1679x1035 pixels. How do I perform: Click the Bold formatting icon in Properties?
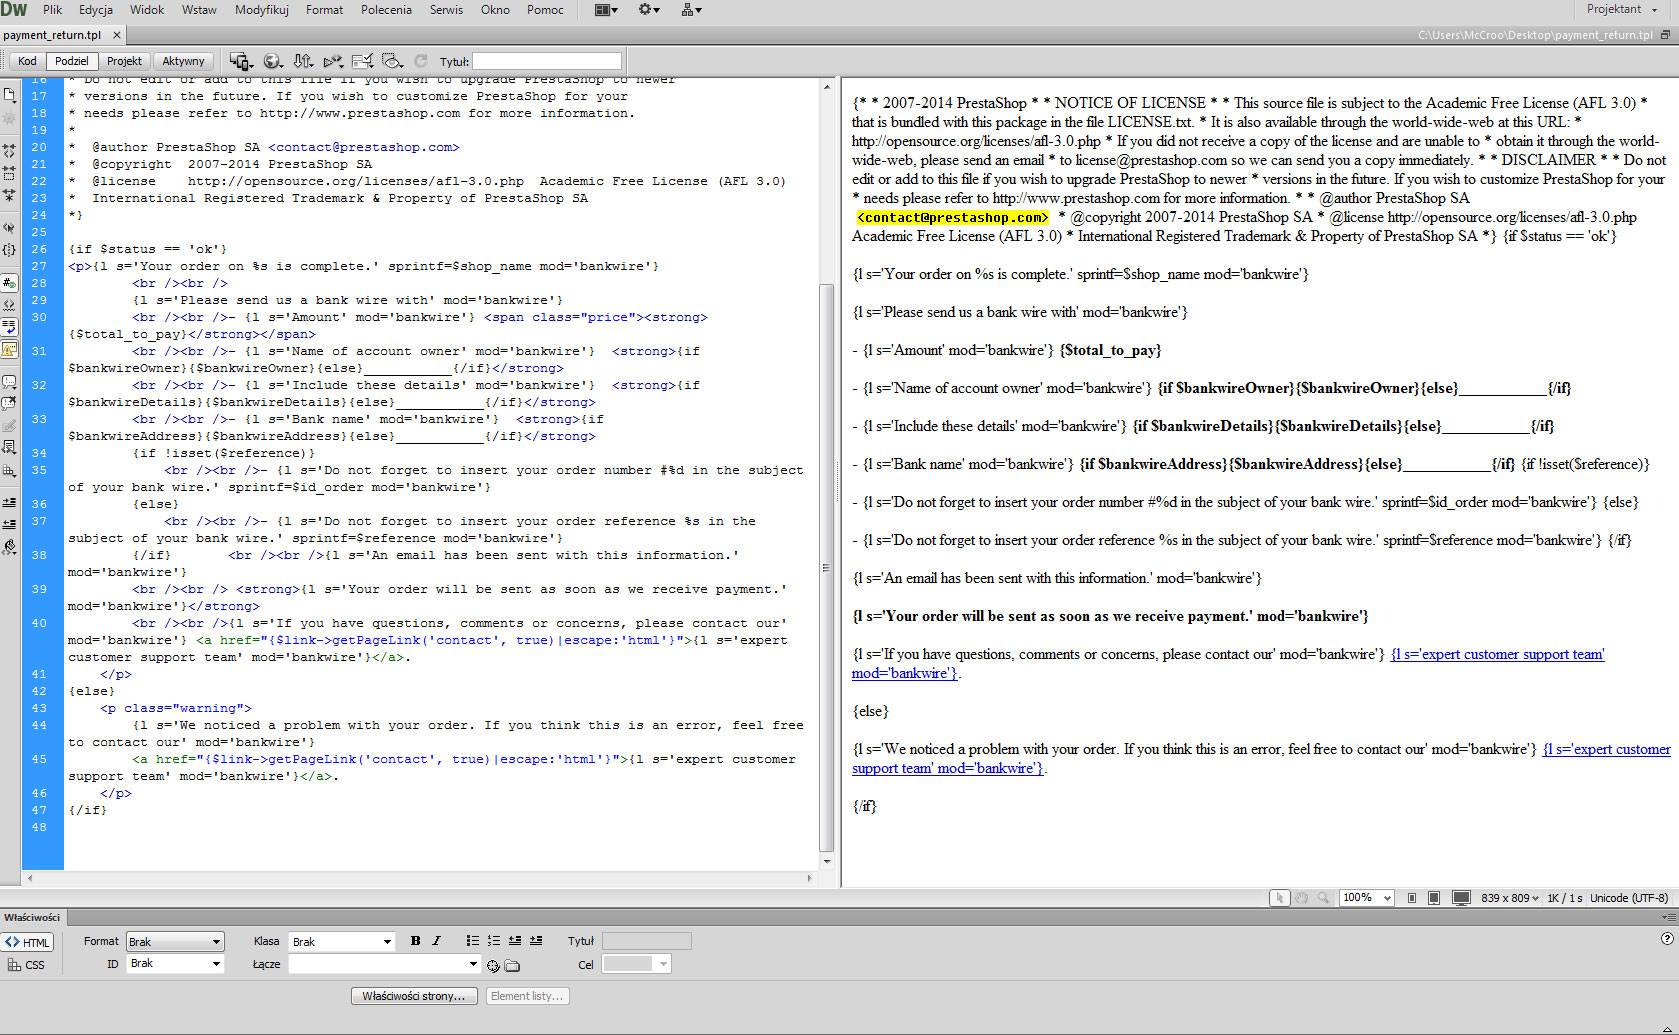415,941
